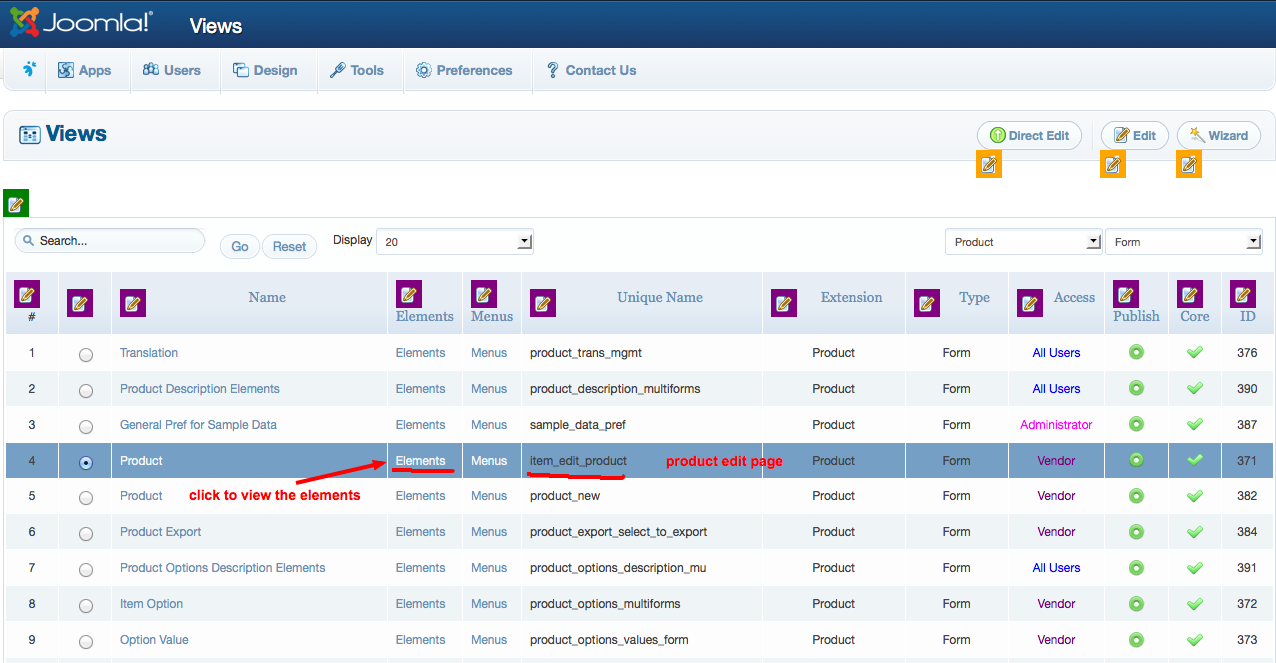Select radio button for Translation row
Screen dimensions: 1276x663
coord(86,354)
